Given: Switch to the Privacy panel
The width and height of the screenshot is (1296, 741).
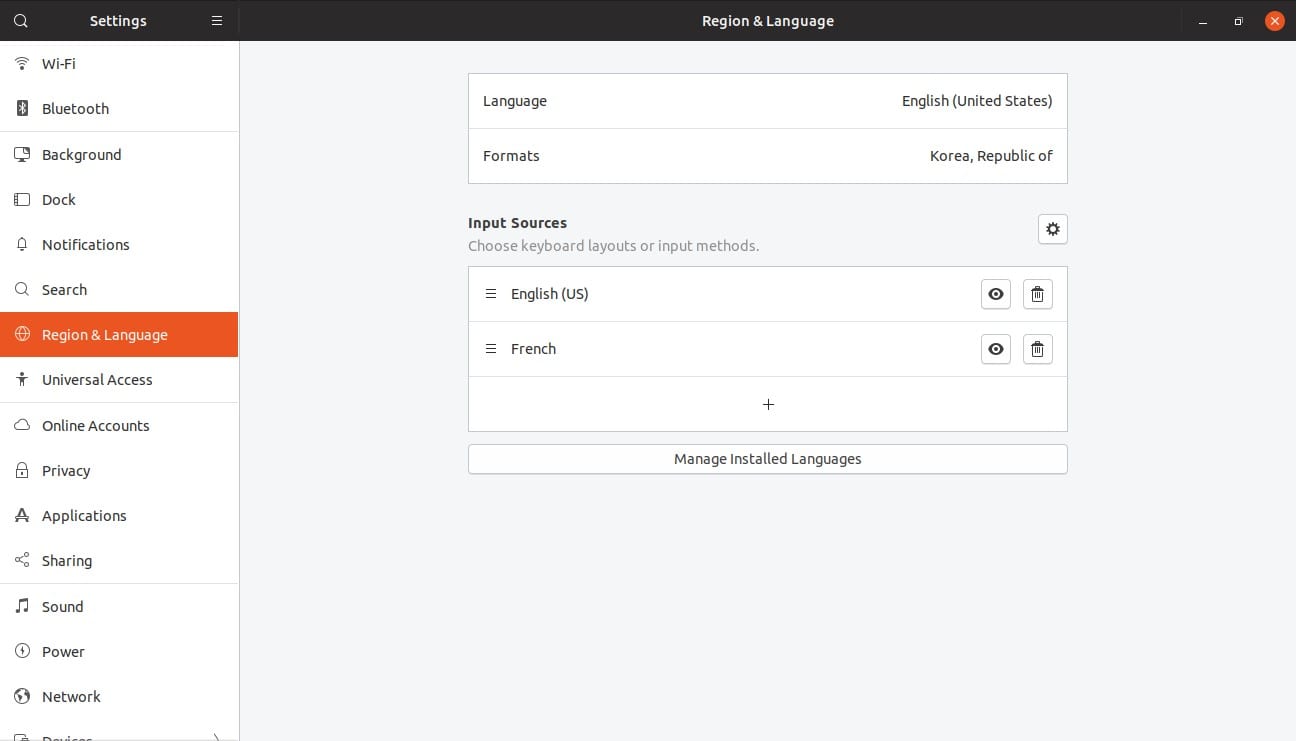Looking at the screenshot, I should click(66, 471).
